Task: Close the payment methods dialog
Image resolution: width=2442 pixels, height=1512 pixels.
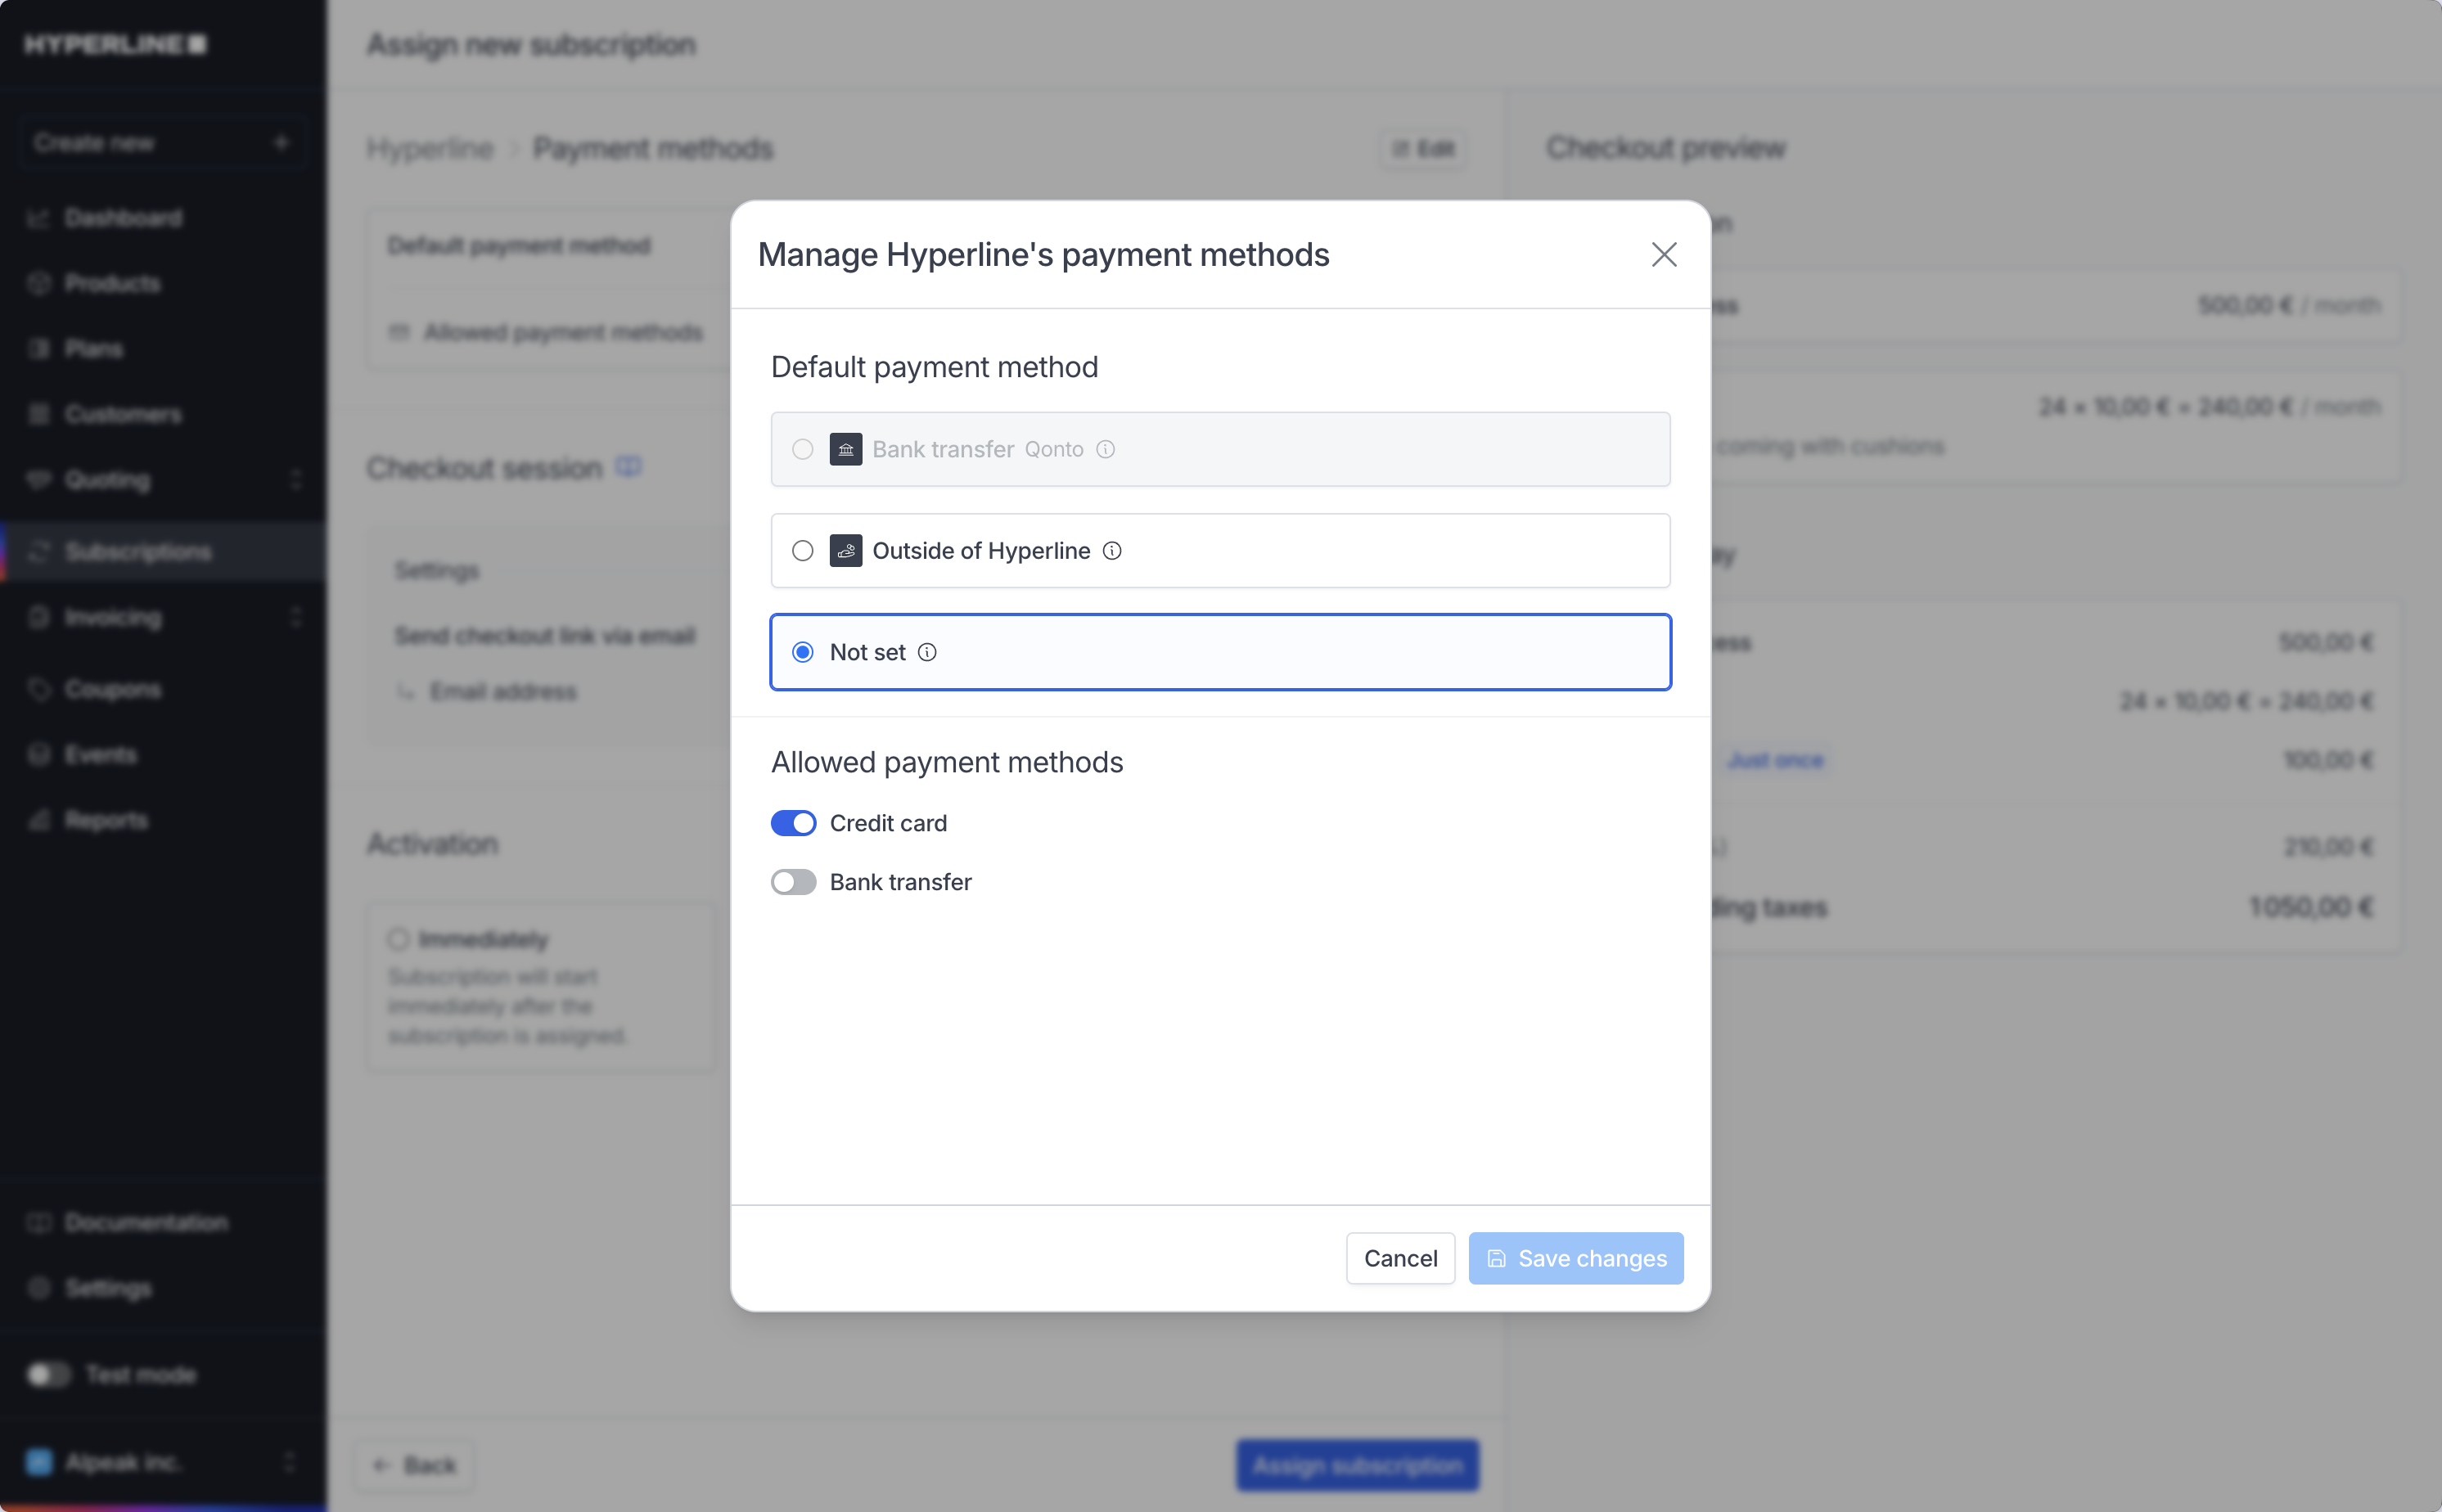Action: pos(1664,255)
